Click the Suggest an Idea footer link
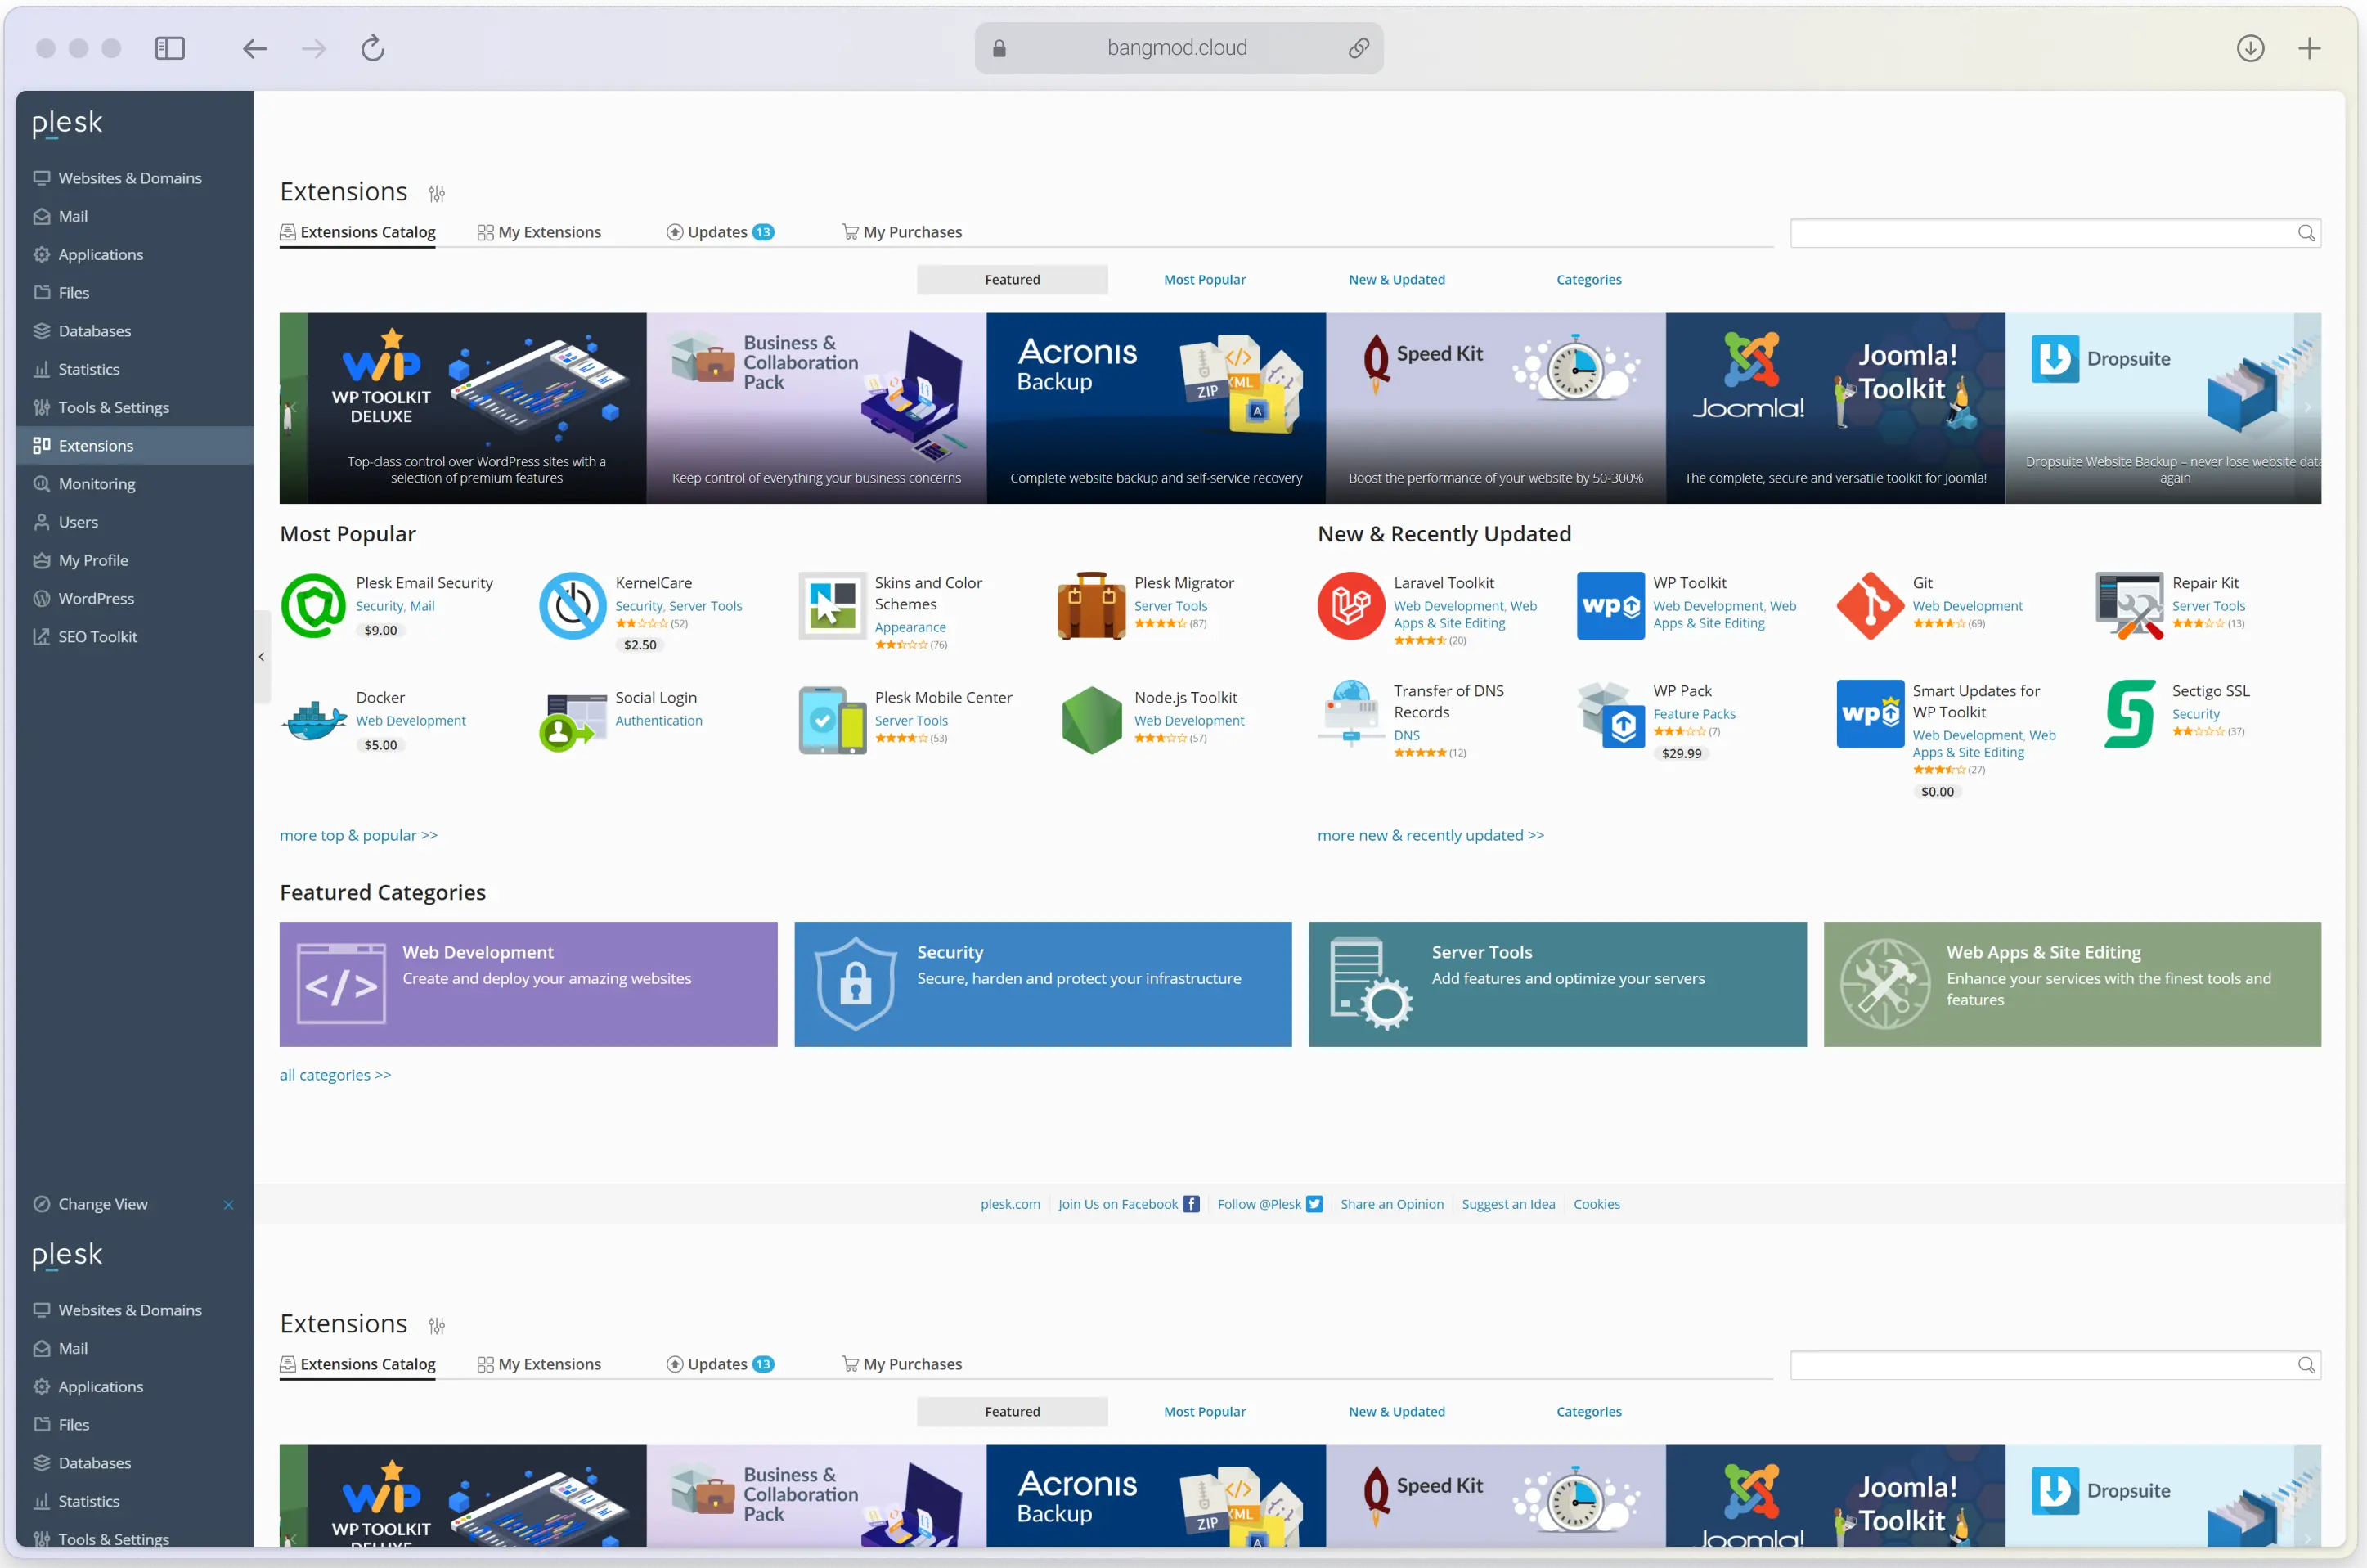Screen dimensions: 2367x1568 [x=1508, y=1204]
